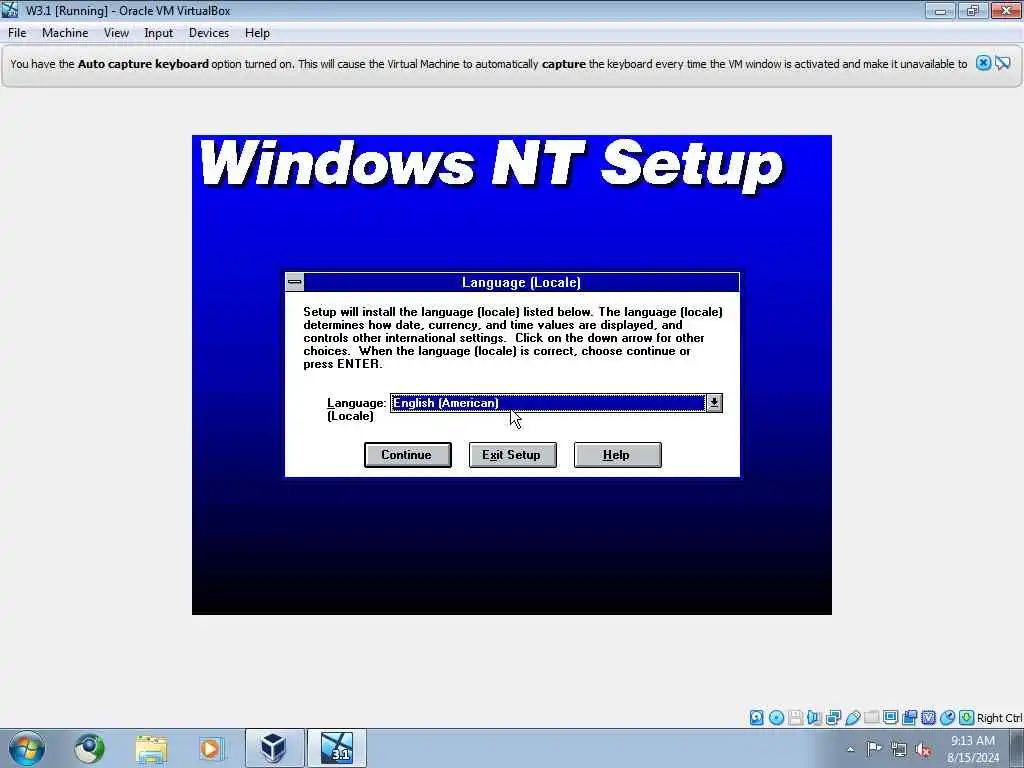Click the Help button in setup dialog

click(x=617, y=455)
